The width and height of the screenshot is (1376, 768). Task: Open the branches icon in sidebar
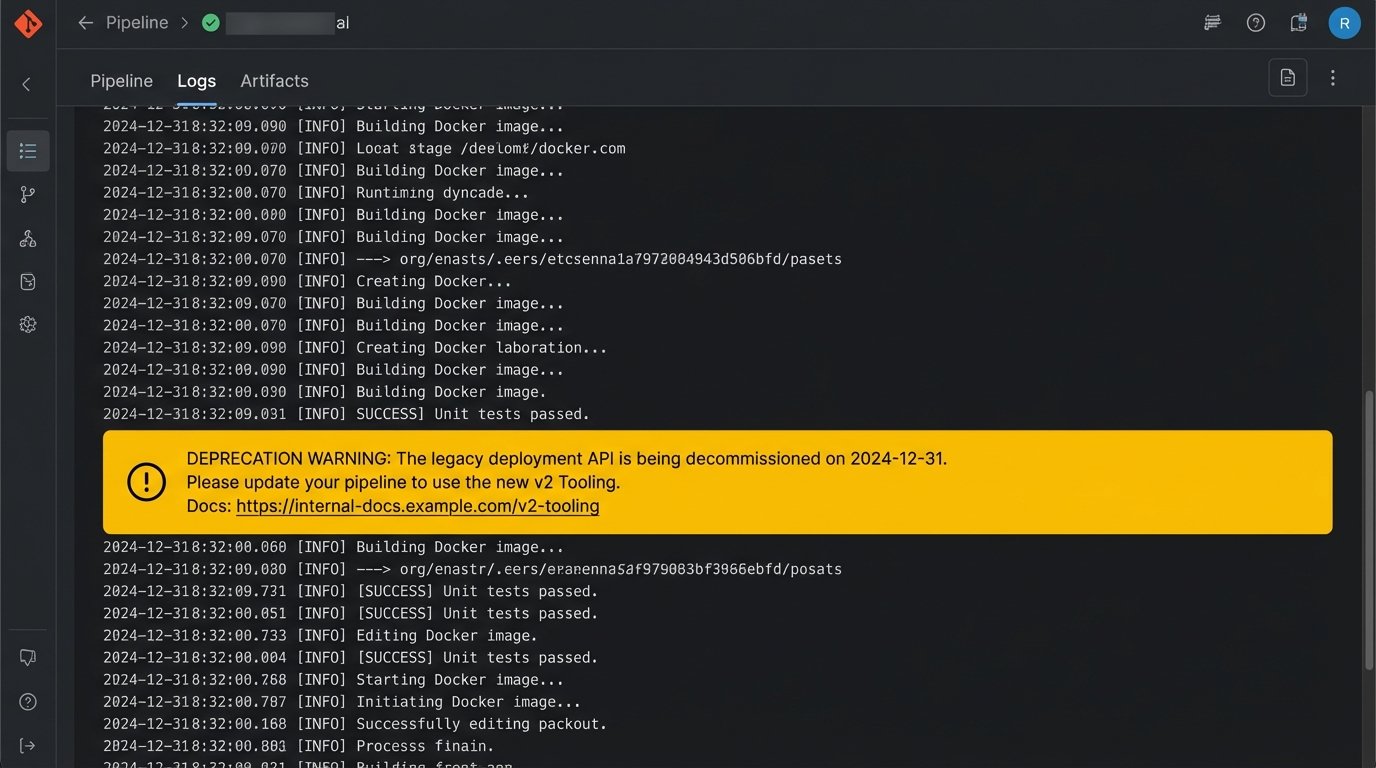coord(28,195)
